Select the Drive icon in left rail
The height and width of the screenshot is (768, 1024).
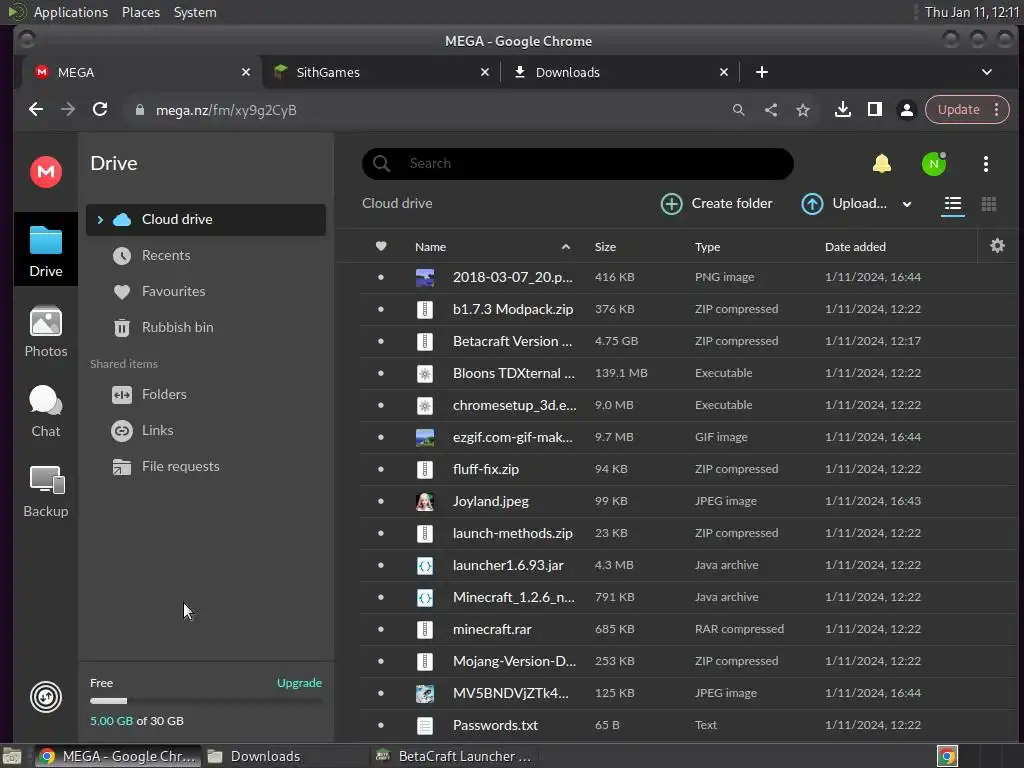tap(46, 251)
